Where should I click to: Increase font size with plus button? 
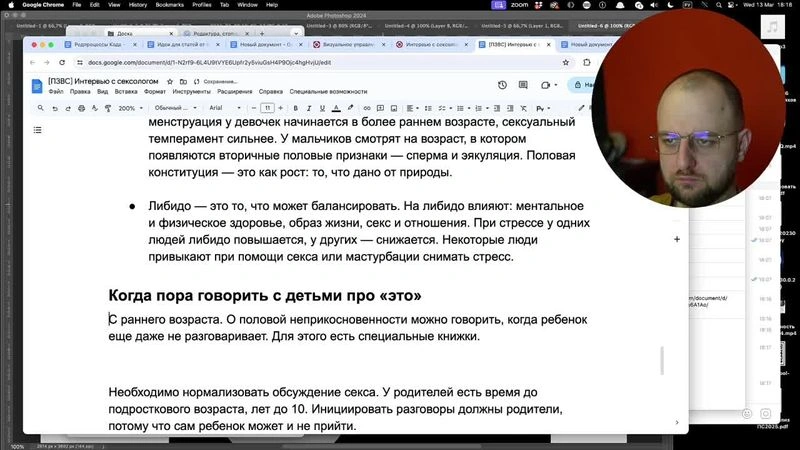(280, 108)
